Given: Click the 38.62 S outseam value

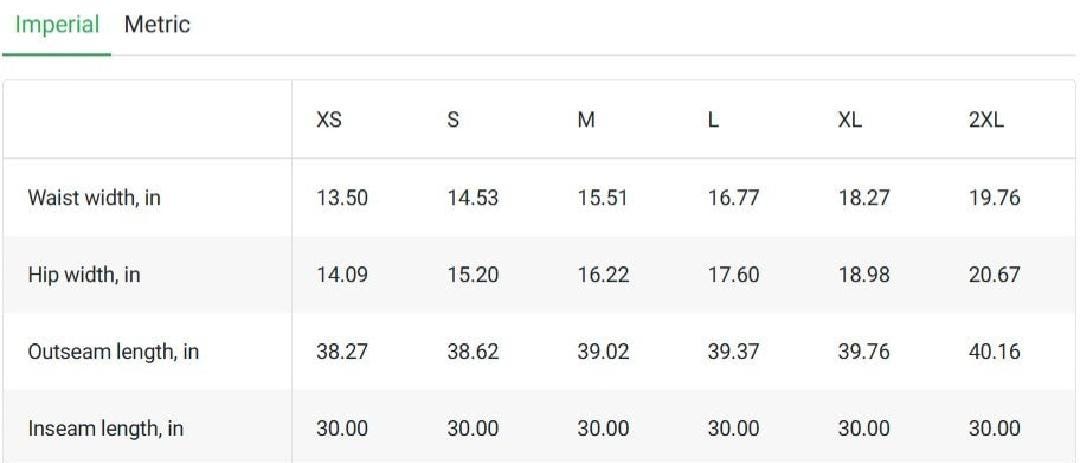Looking at the screenshot, I should (x=473, y=352).
